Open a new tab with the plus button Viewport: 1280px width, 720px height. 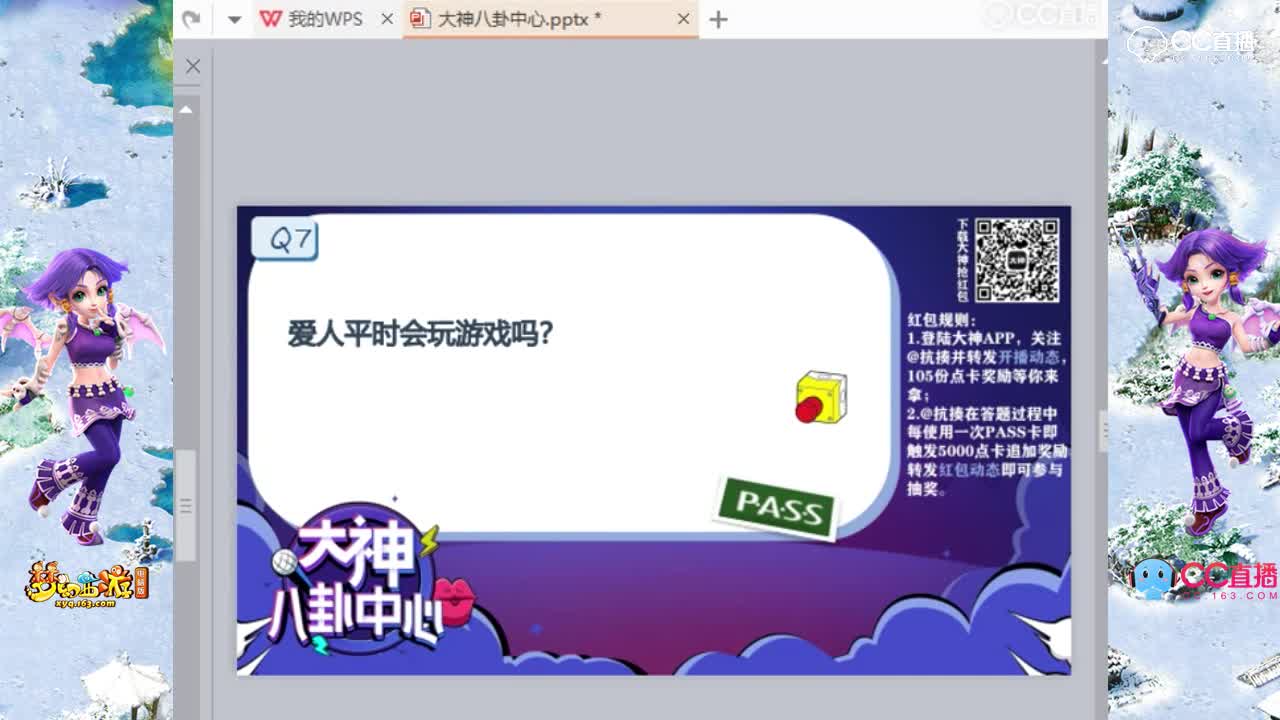[x=718, y=19]
